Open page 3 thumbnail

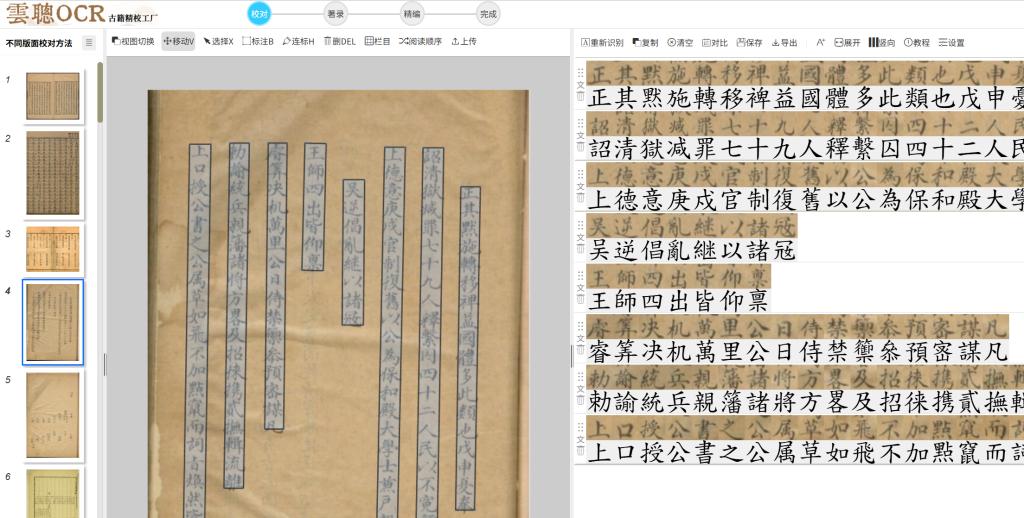(53, 249)
